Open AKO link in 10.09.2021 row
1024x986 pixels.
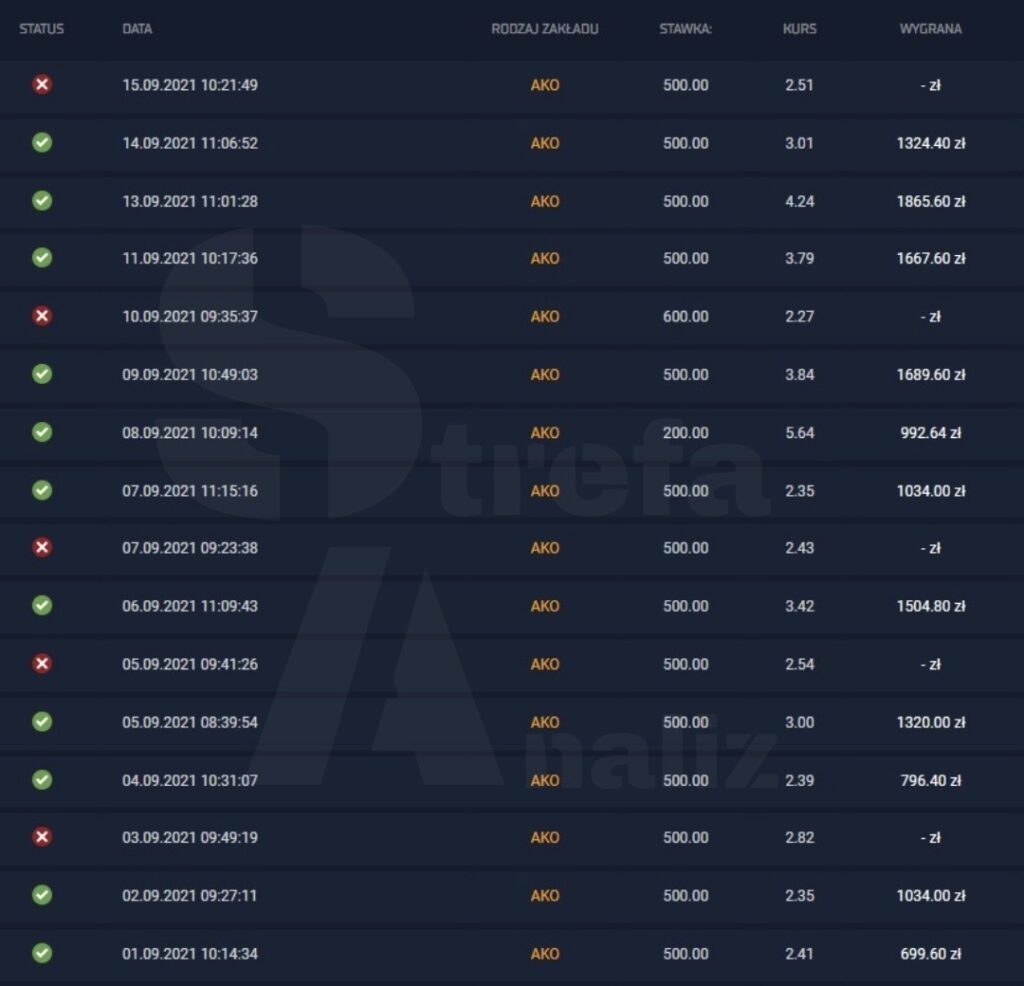(x=545, y=316)
